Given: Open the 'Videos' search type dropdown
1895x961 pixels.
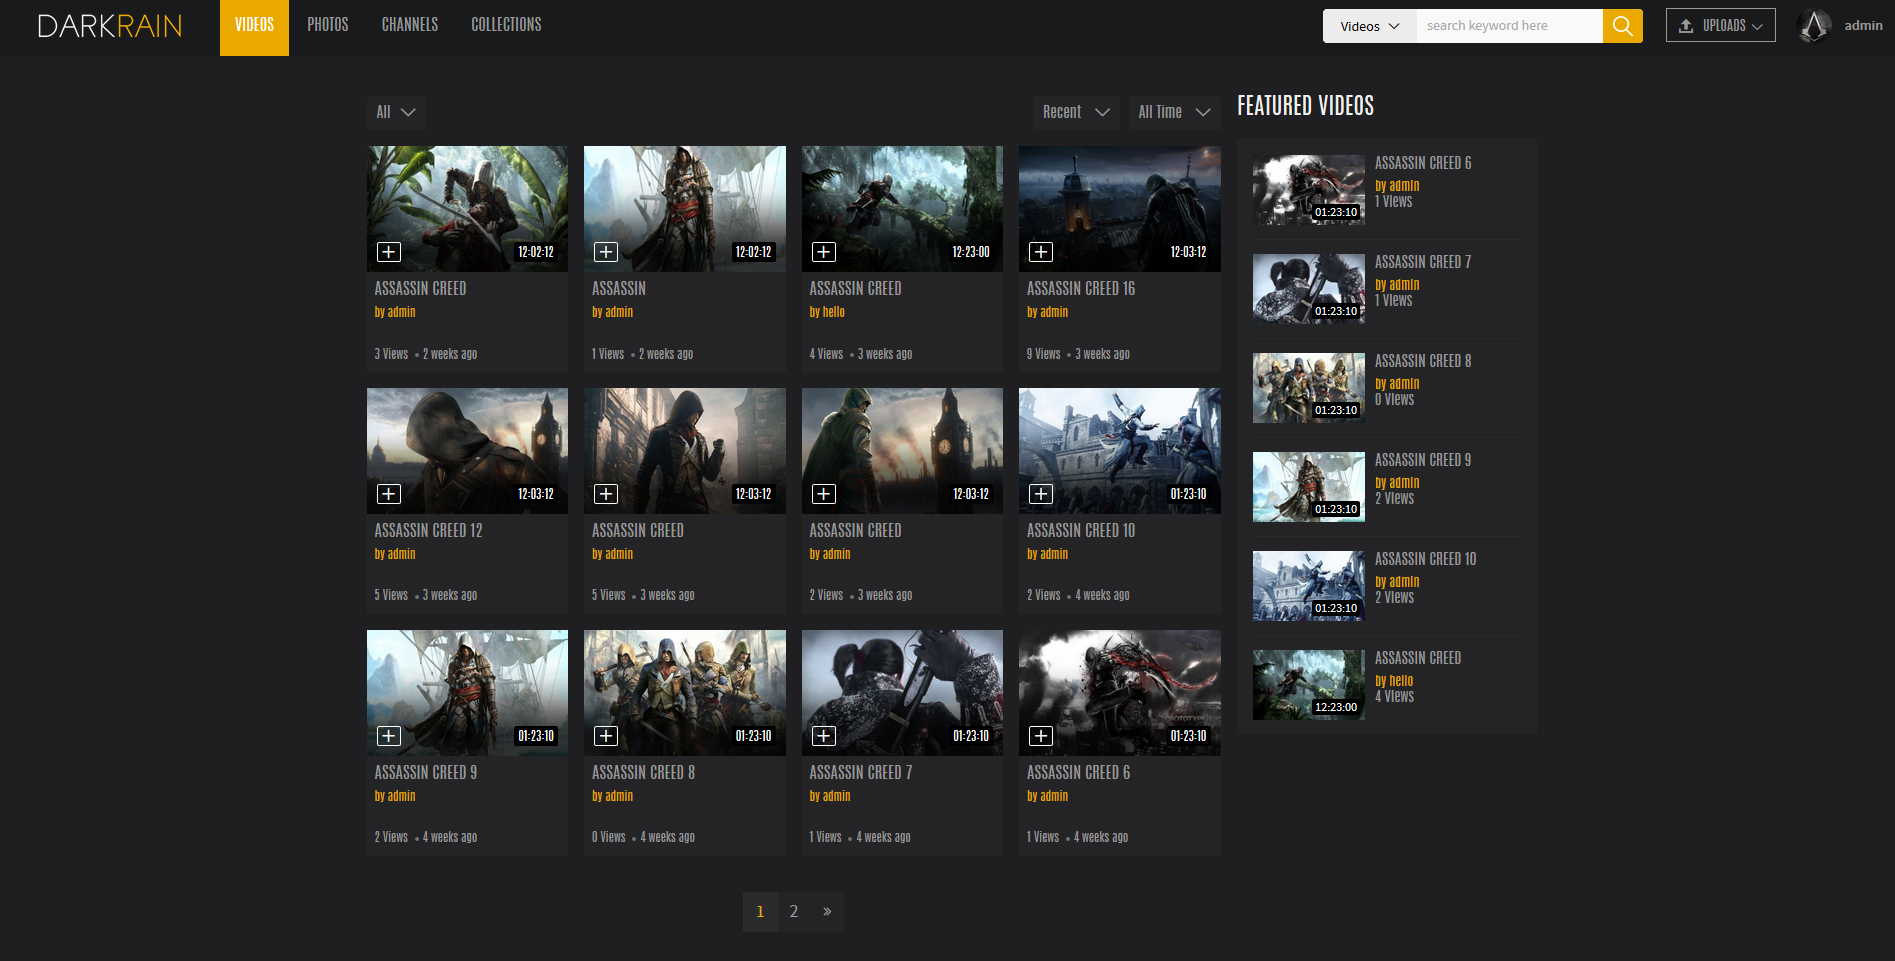Looking at the screenshot, I should [x=1369, y=26].
